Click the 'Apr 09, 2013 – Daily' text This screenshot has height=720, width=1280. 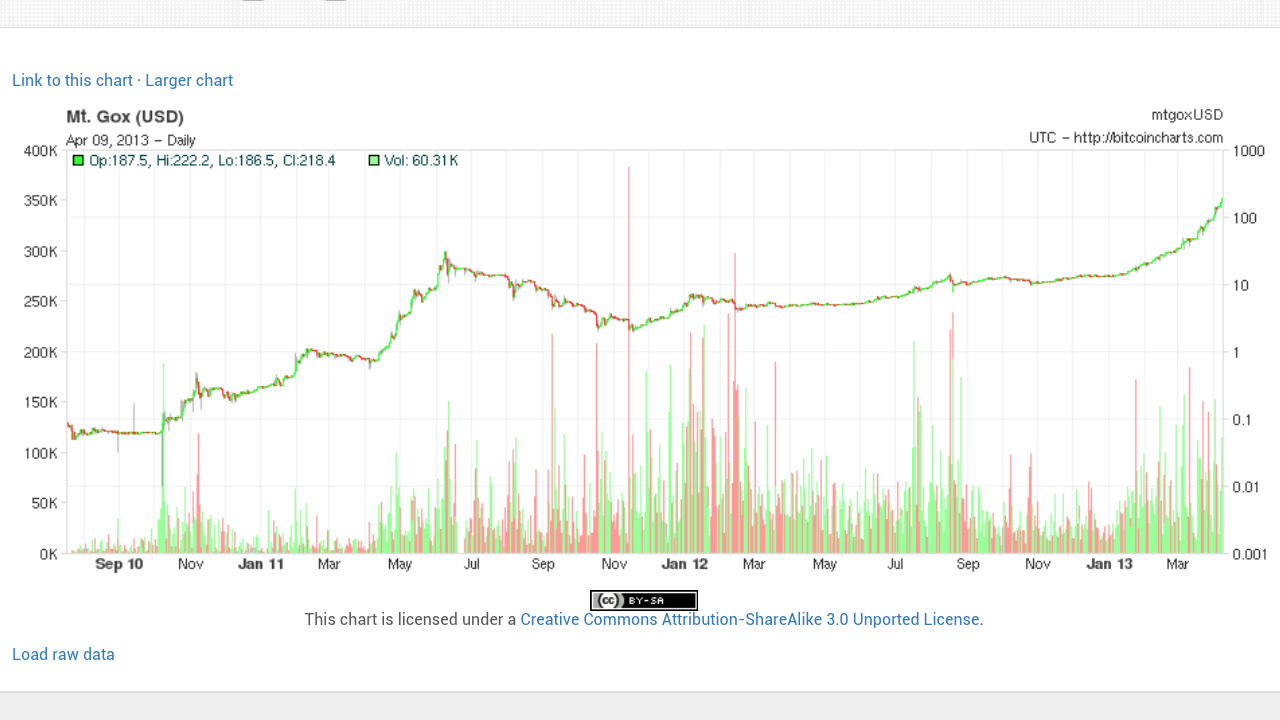(131, 140)
